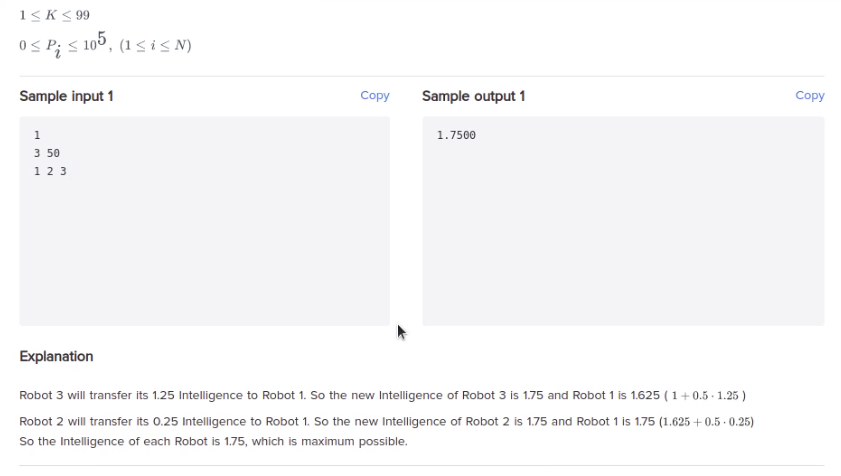841x476 pixels.
Task: Click the constraint 1 ≤ K ≤ 99
Action: click(54, 15)
